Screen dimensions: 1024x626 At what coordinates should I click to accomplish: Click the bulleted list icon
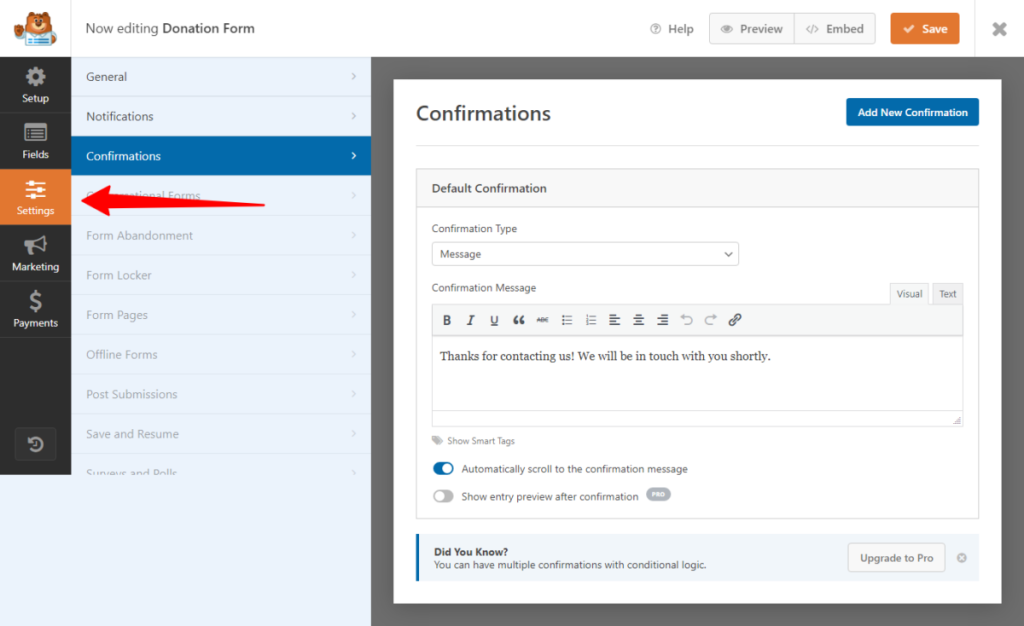(566, 320)
